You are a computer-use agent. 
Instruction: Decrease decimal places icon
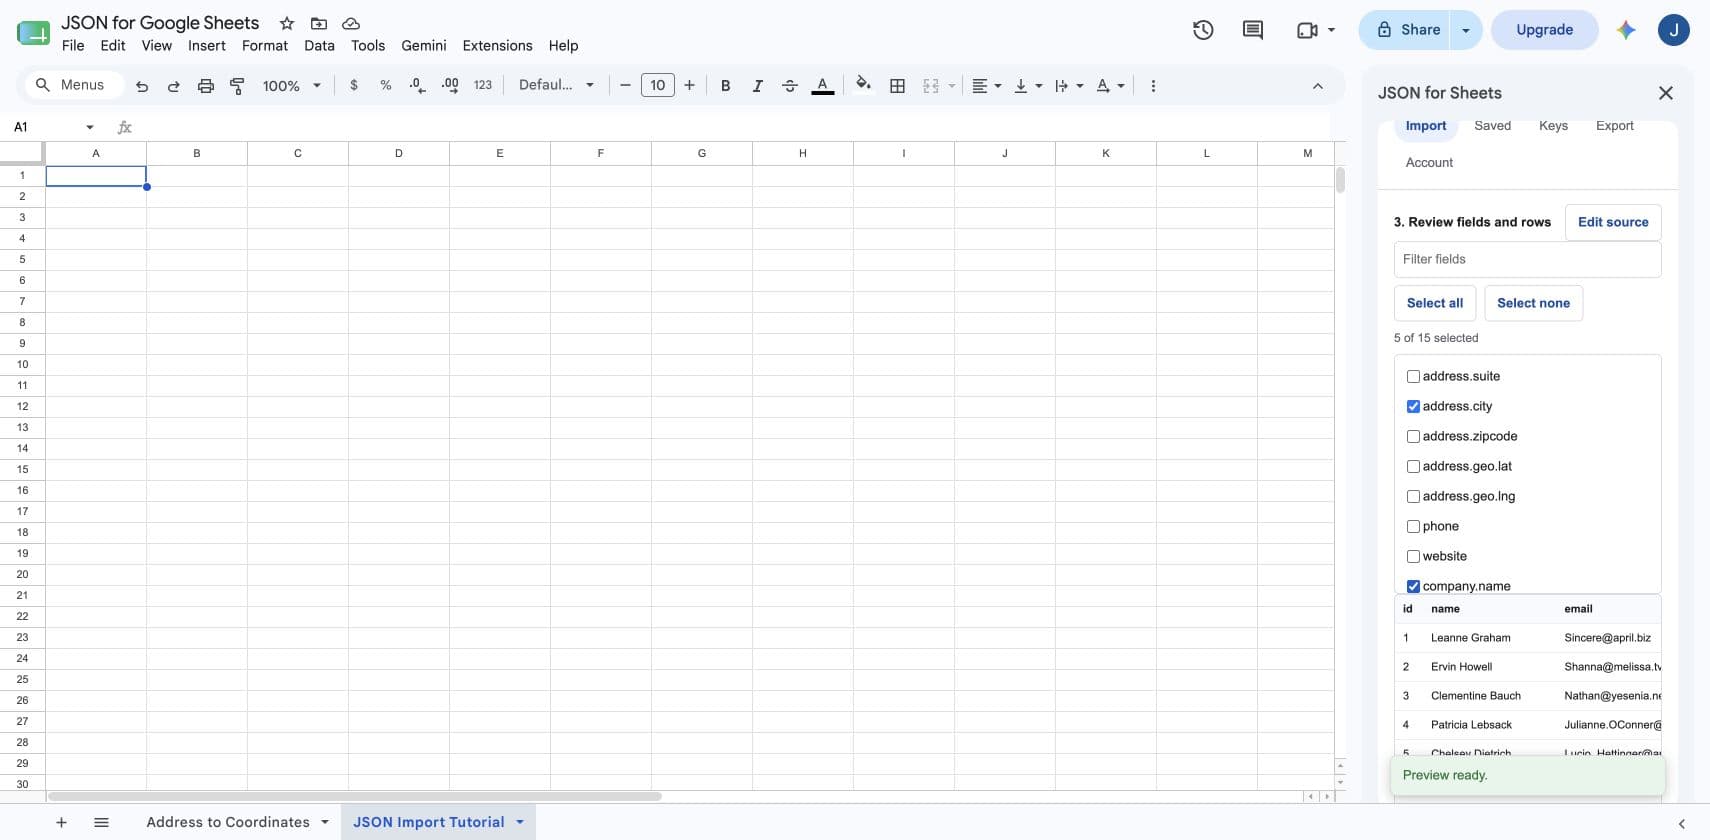[x=418, y=85]
